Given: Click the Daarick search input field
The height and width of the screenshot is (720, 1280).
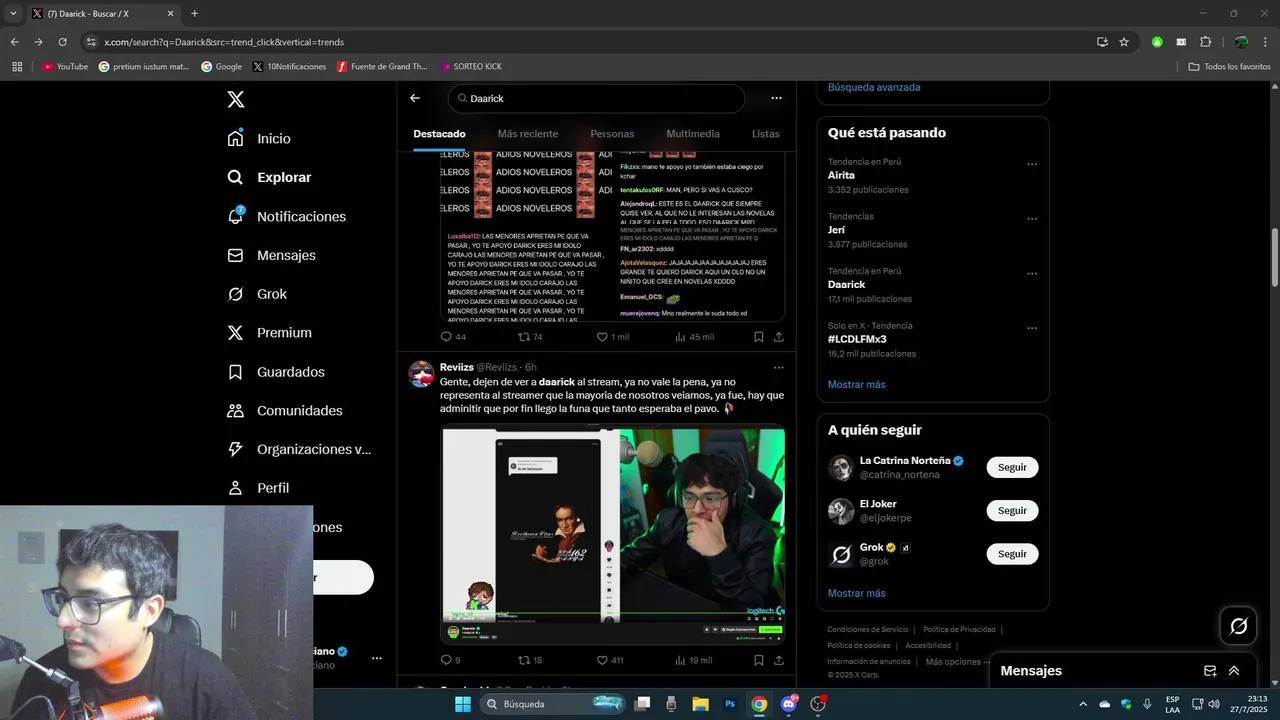Looking at the screenshot, I should tap(596, 98).
